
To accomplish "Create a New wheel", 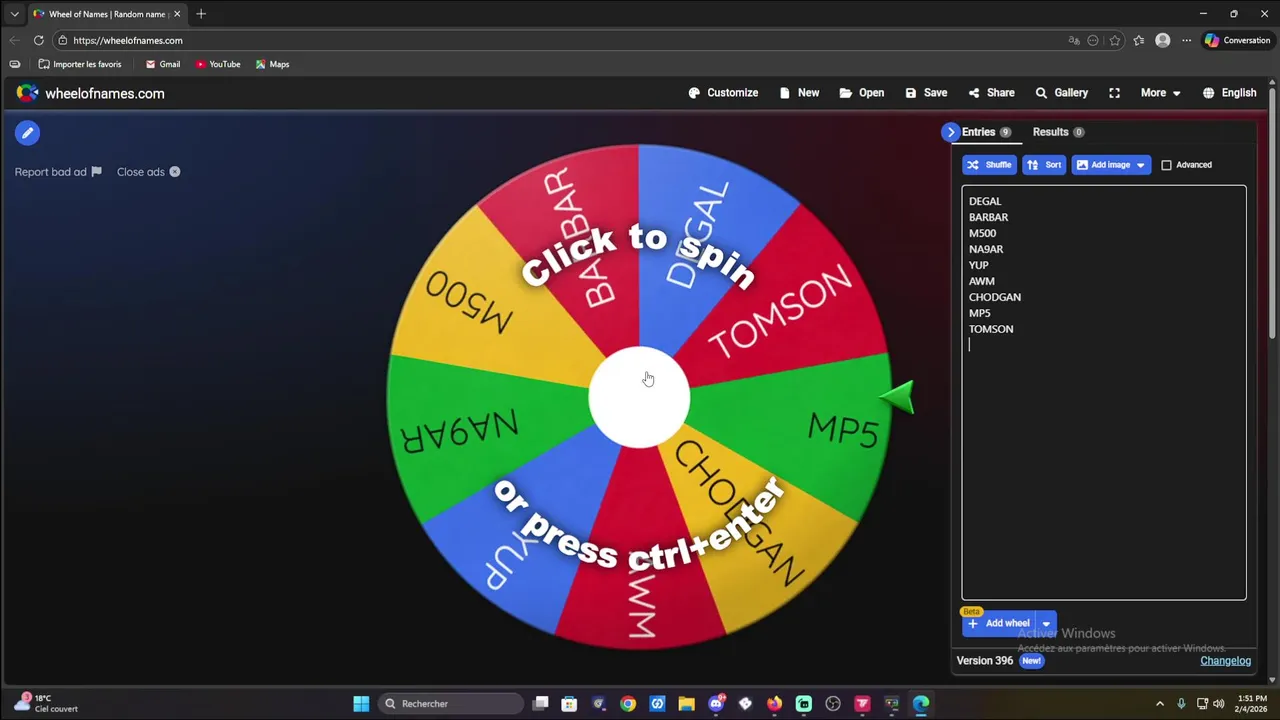I will click(799, 93).
